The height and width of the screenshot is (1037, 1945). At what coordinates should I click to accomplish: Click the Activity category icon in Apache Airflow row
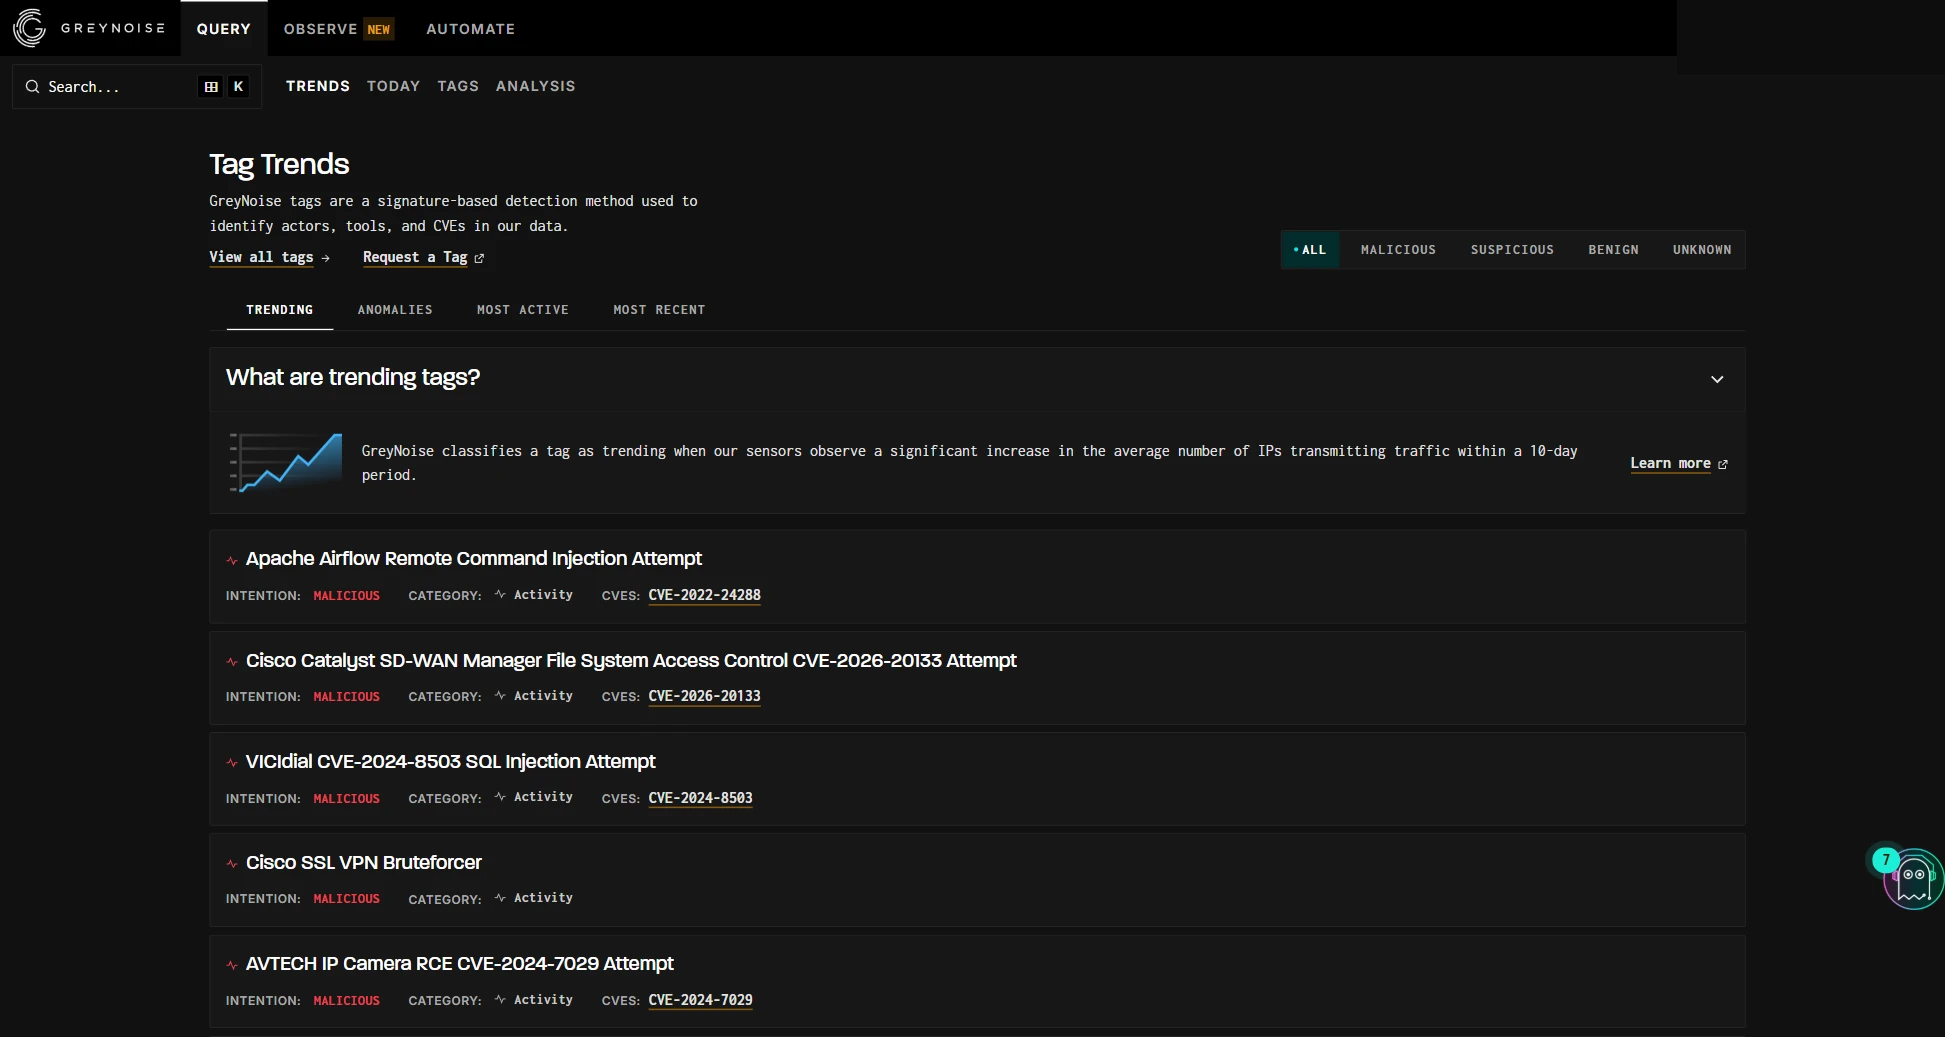500,594
